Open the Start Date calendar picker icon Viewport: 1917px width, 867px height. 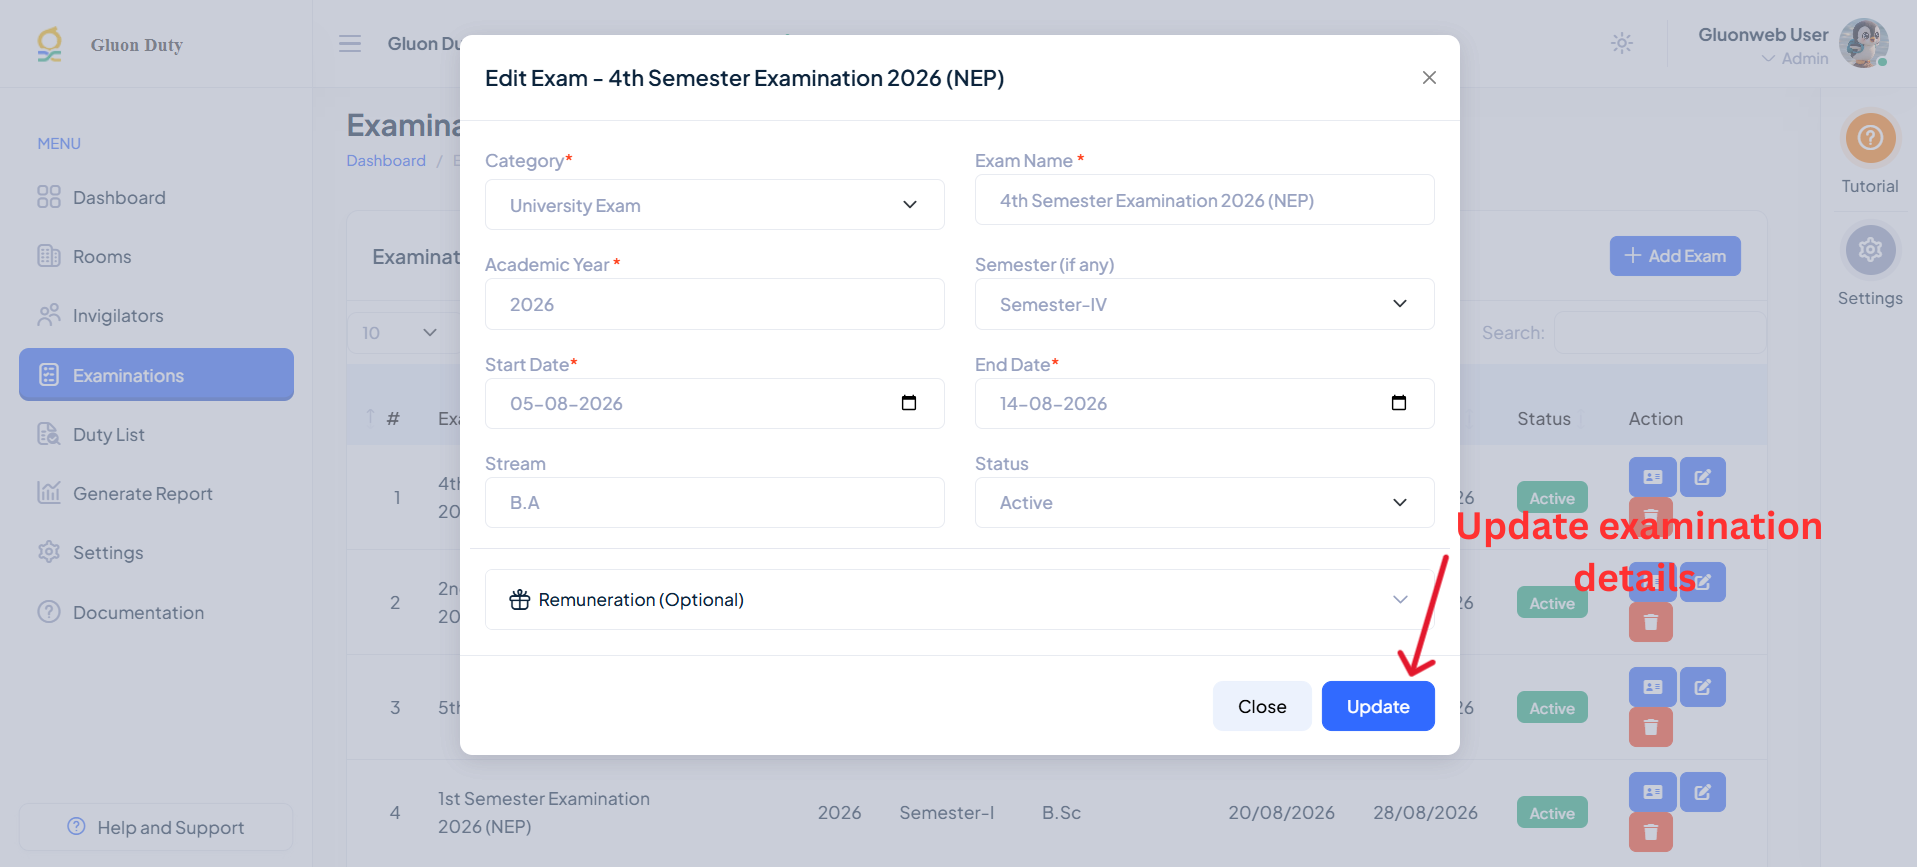(909, 403)
